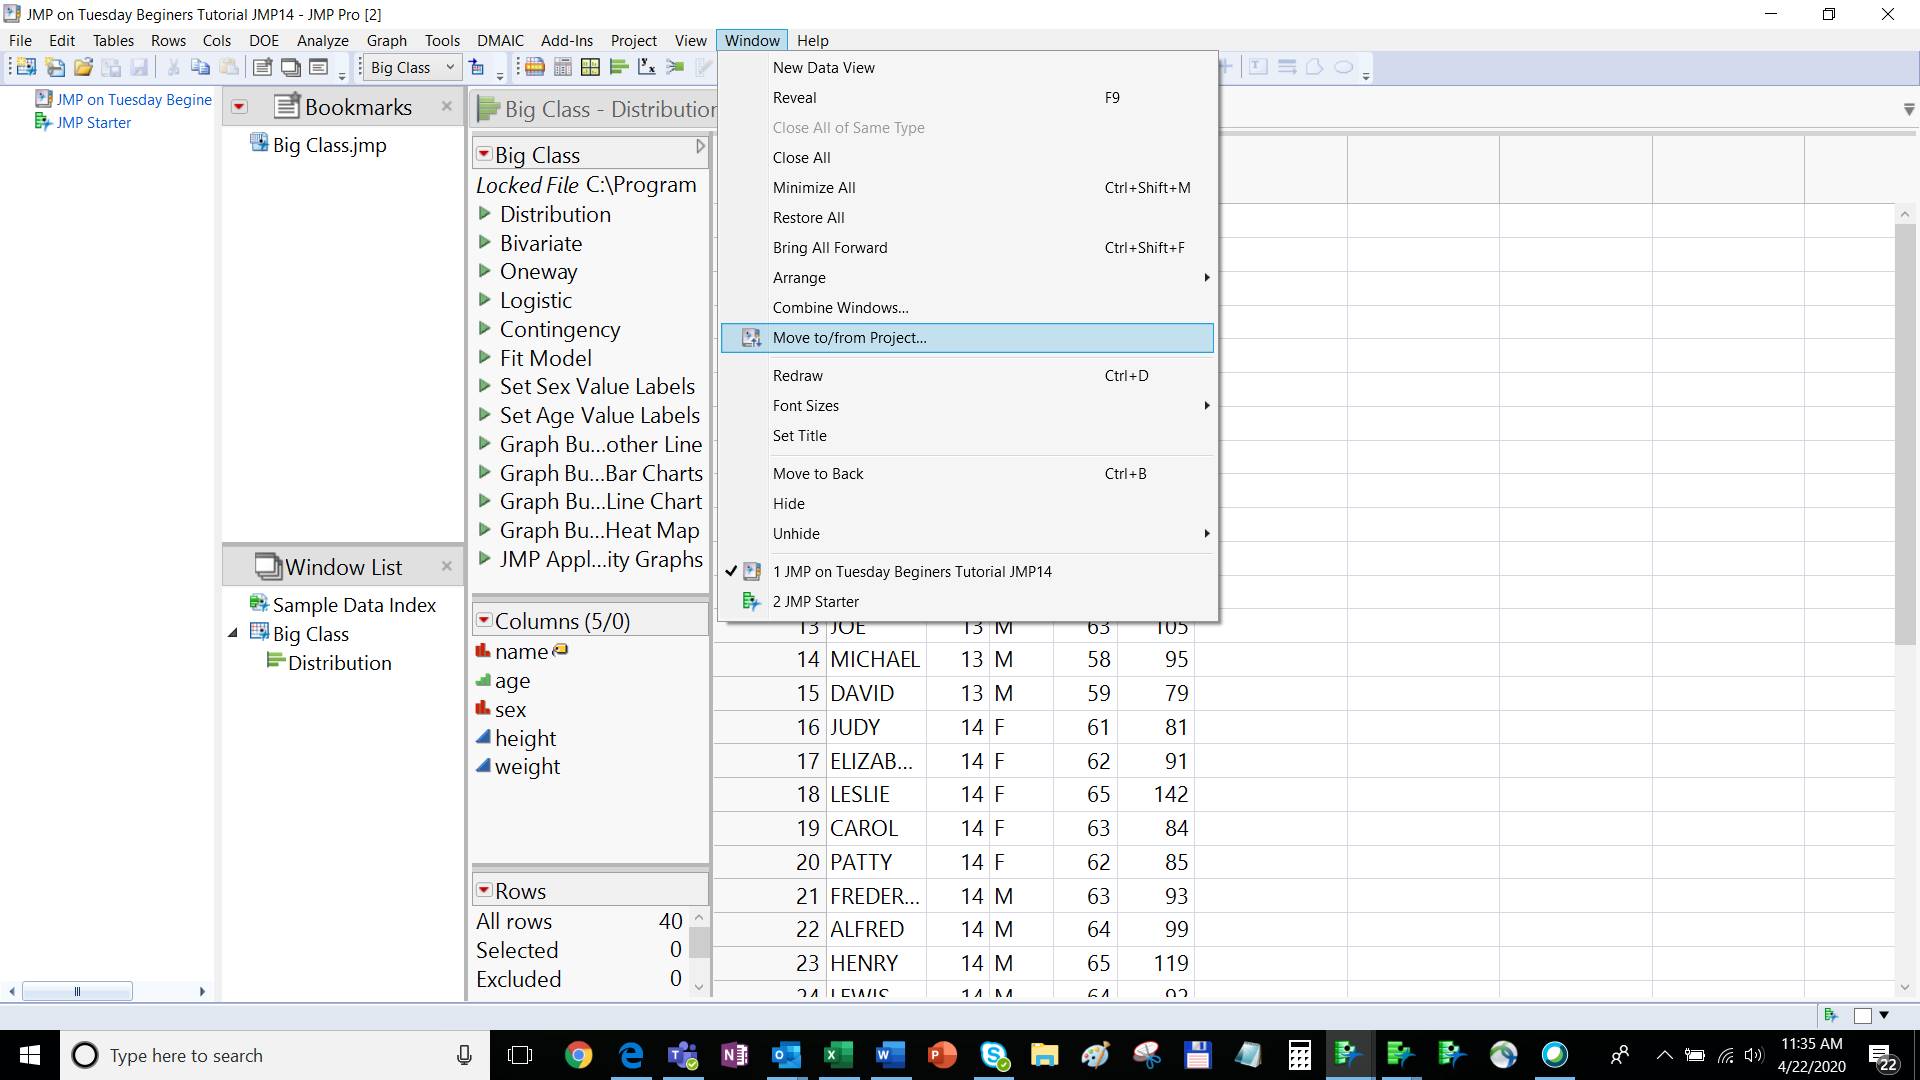Uncheck 1 JMP on Tuesday Beginers Tutorial
1920x1080 pixels.
pos(912,571)
